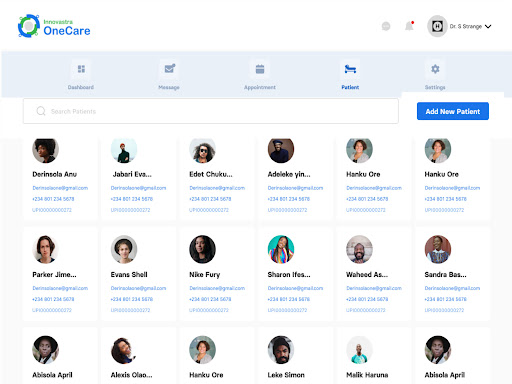Click the Add New Patient button

tap(453, 111)
